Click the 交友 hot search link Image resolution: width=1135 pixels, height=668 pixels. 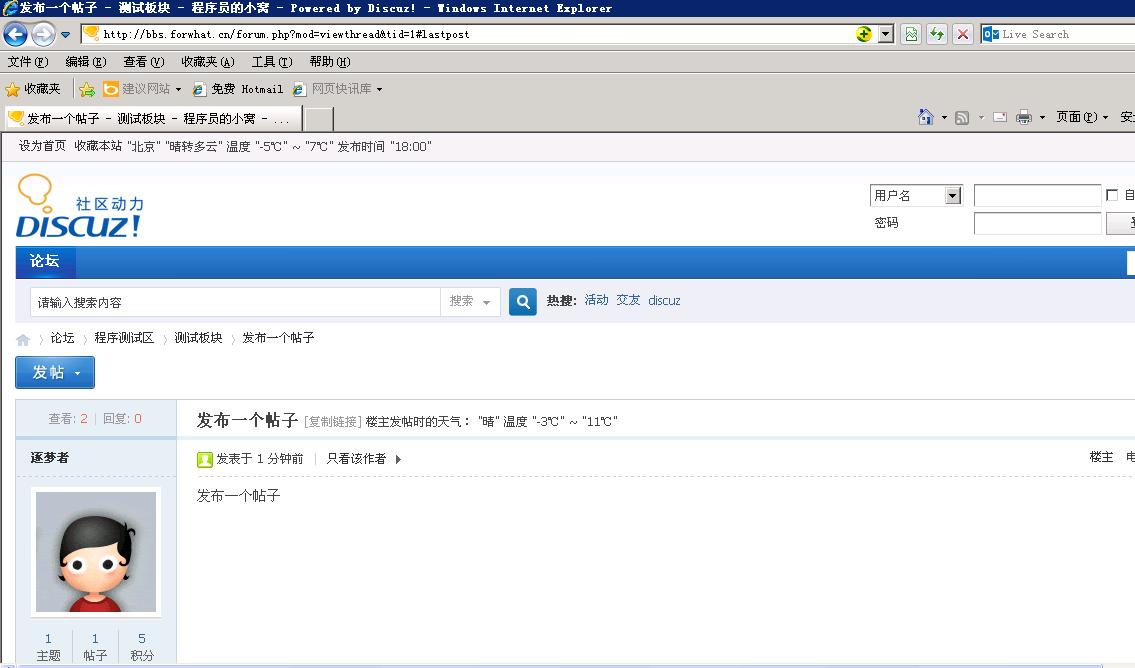[628, 300]
